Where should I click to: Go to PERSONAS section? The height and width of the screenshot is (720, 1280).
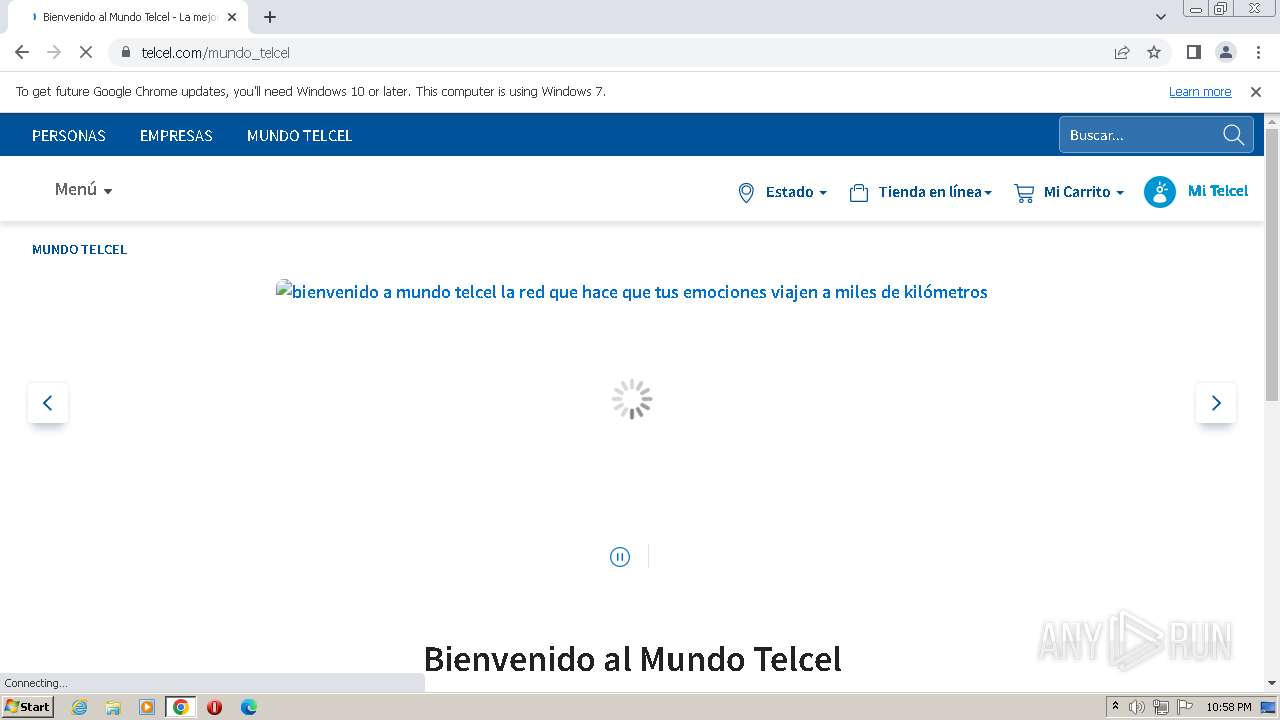69,135
